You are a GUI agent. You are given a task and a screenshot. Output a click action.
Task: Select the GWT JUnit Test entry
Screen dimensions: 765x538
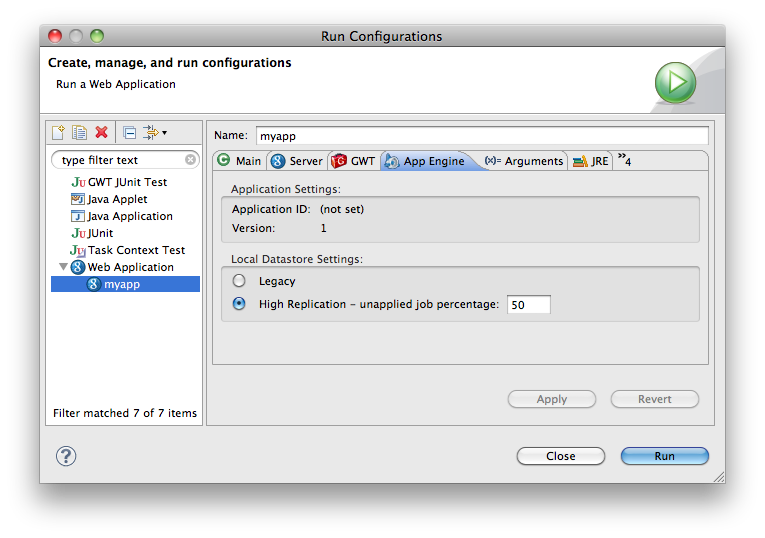click(x=127, y=182)
